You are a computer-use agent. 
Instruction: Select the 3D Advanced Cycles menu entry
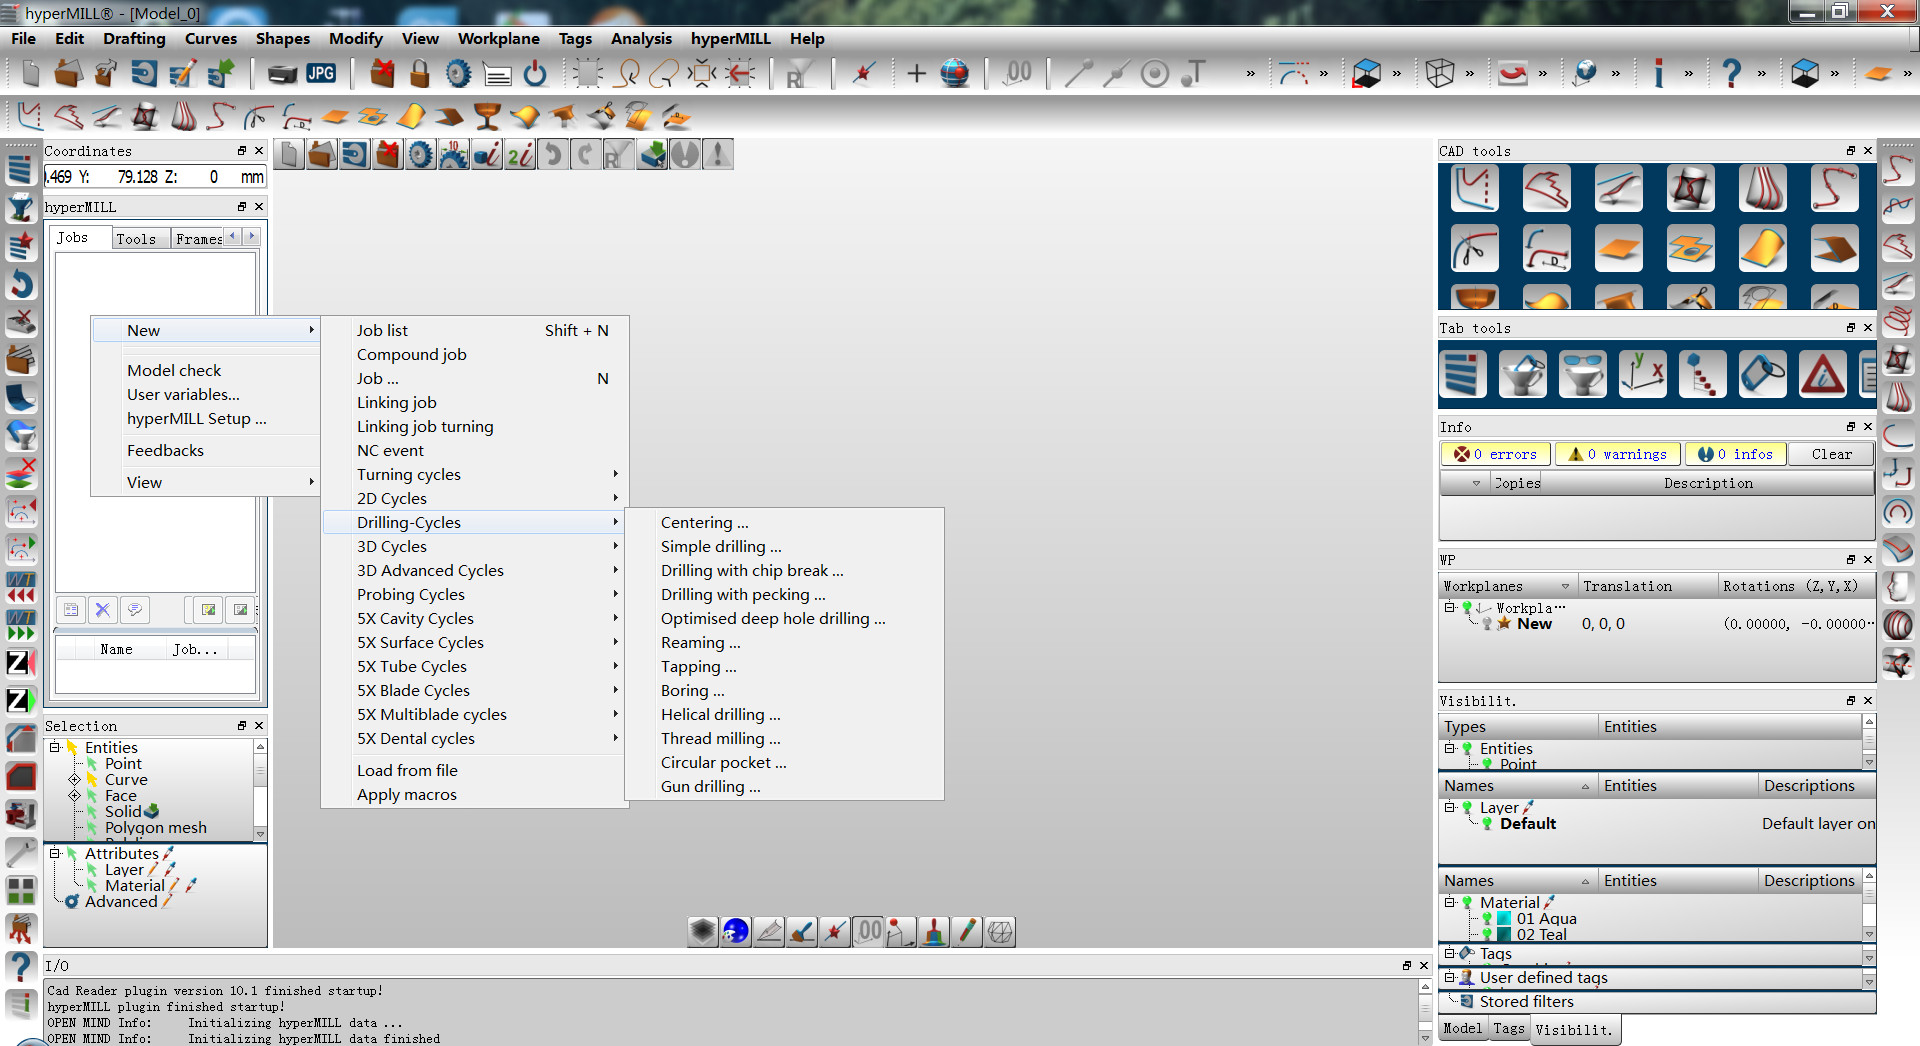coord(430,570)
